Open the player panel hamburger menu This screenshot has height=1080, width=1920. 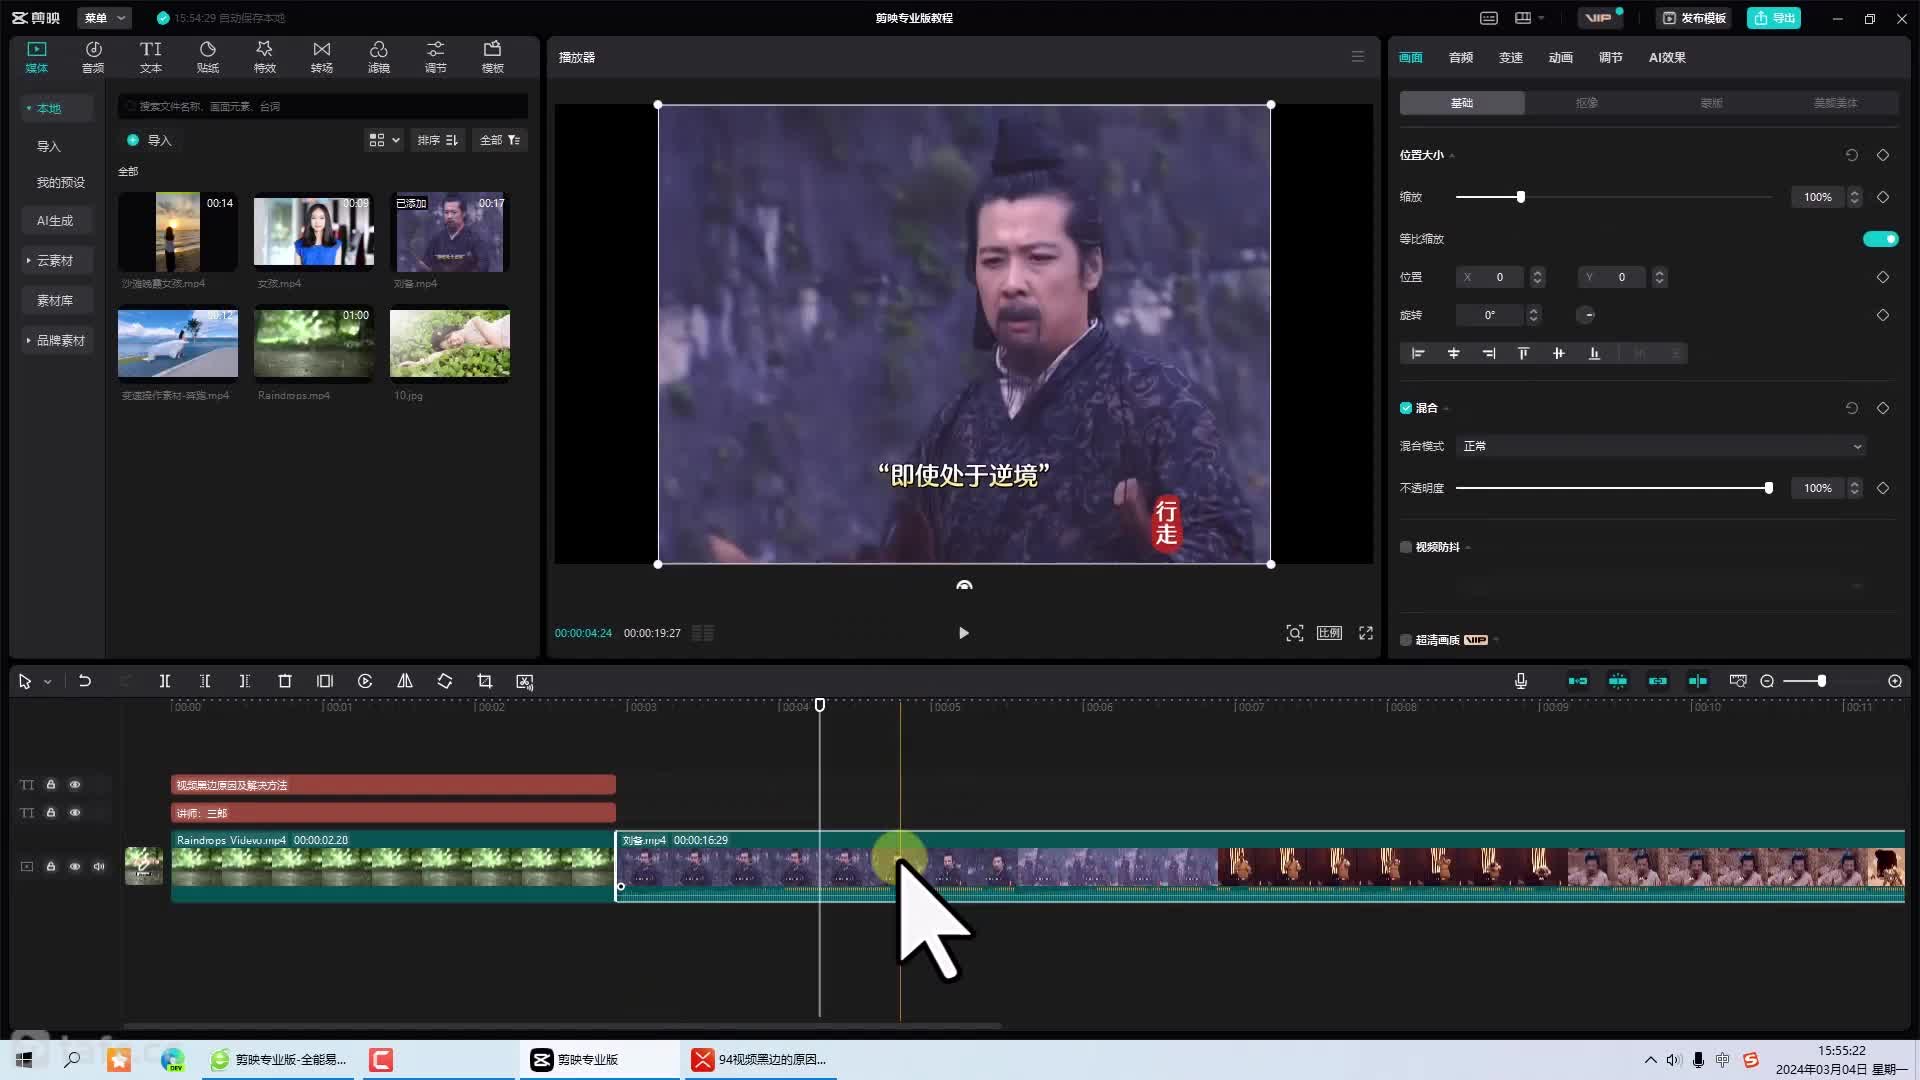point(1357,57)
